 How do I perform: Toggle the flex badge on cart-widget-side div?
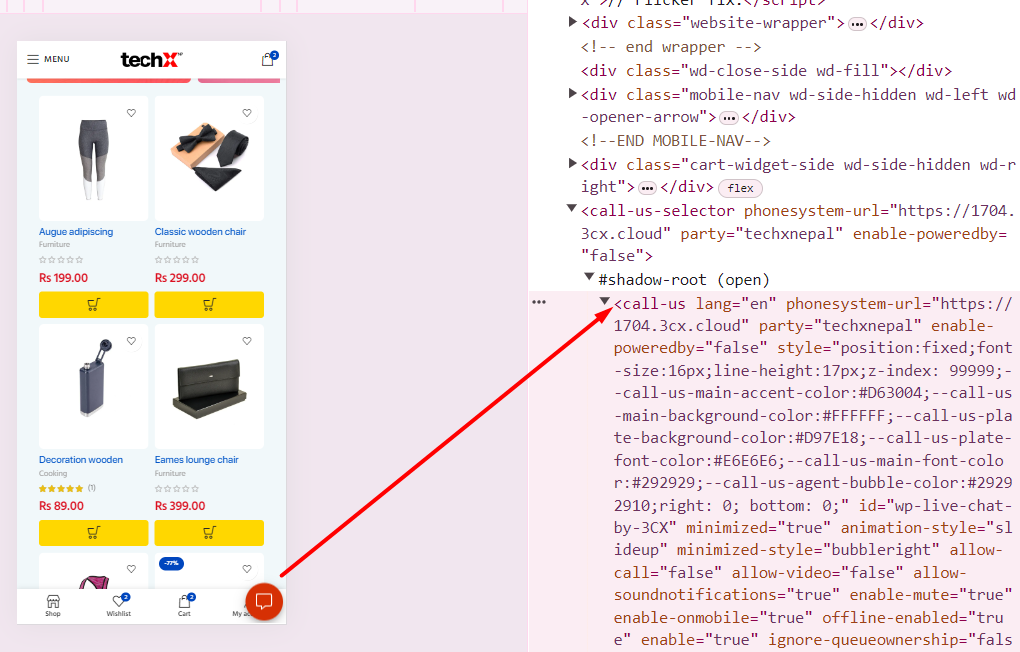click(740, 189)
